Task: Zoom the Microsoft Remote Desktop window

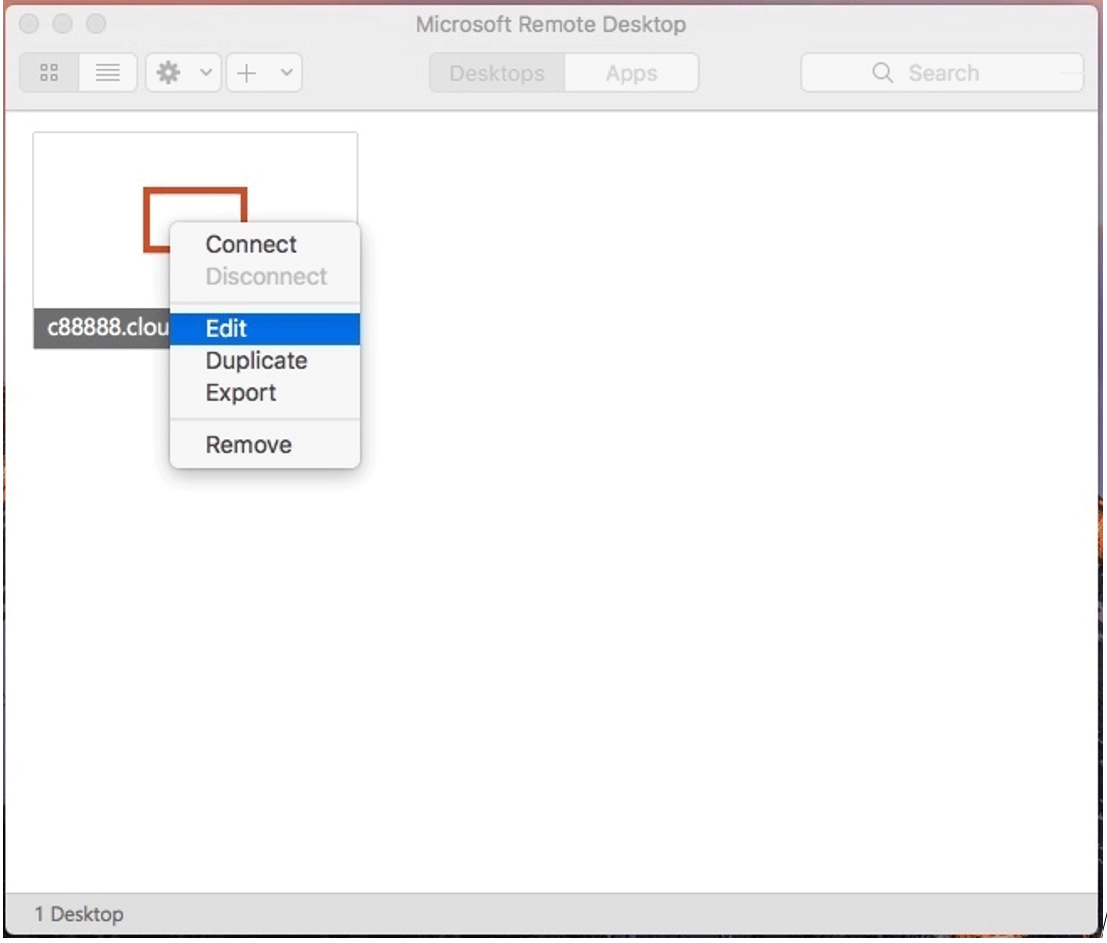Action: [x=96, y=24]
